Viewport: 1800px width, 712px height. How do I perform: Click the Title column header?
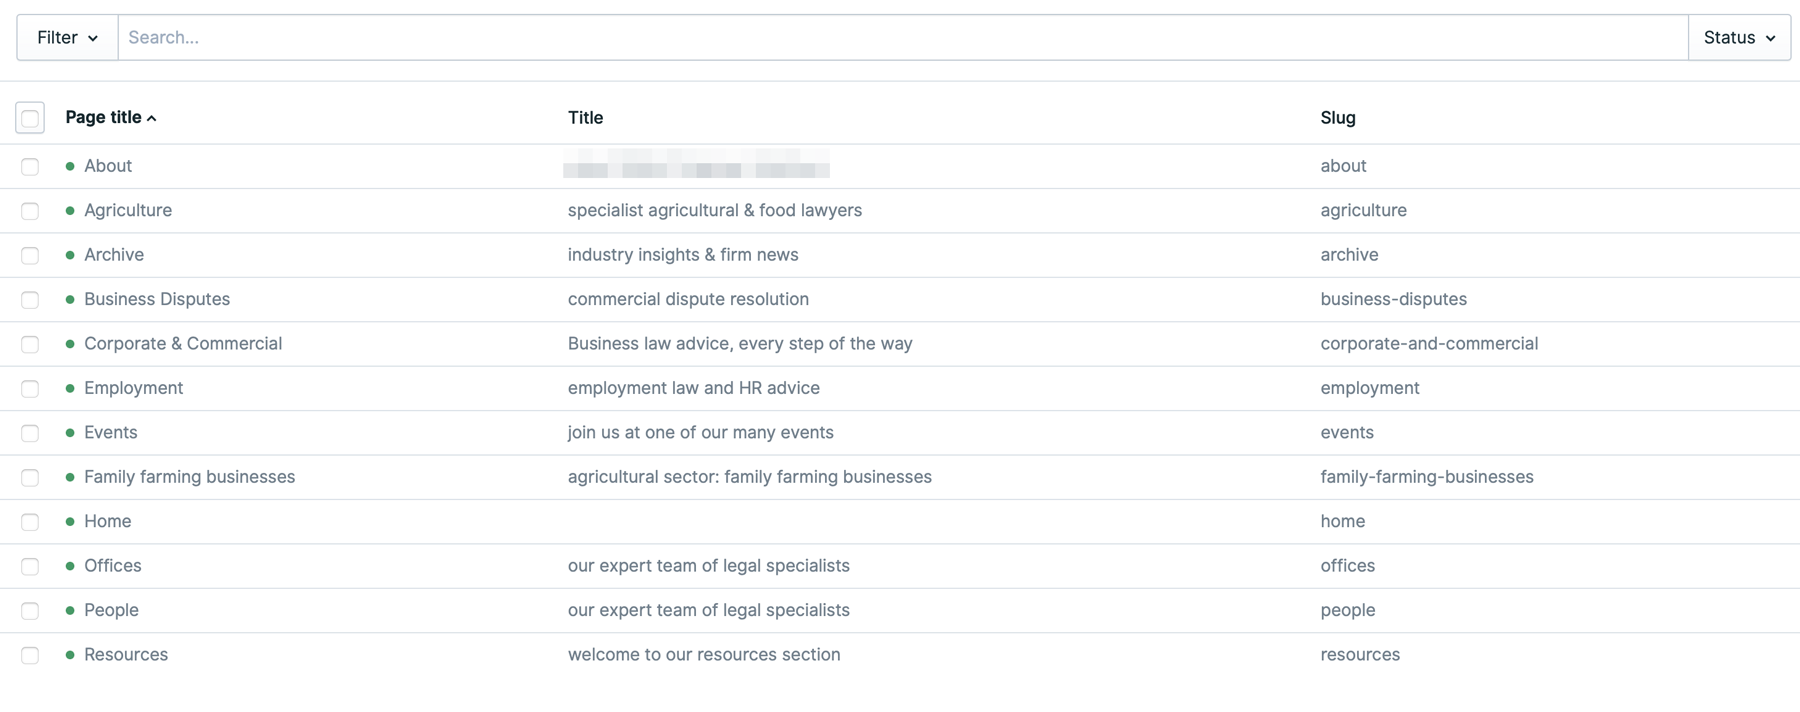[x=585, y=118]
